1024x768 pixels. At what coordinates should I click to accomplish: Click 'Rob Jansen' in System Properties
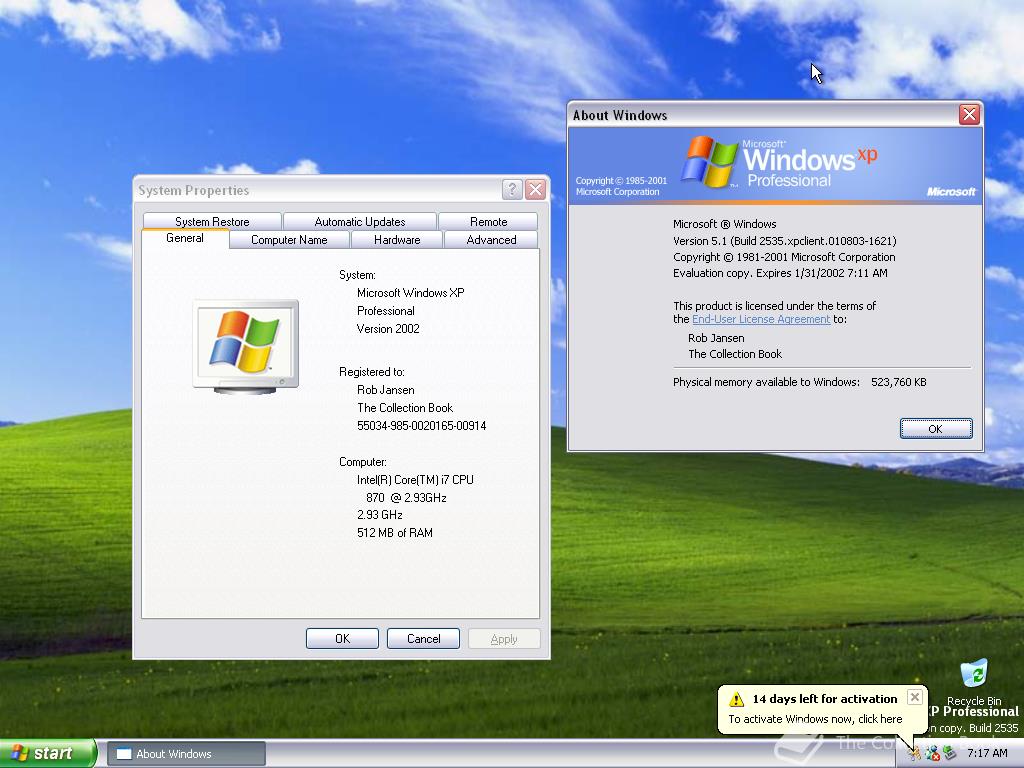click(385, 390)
